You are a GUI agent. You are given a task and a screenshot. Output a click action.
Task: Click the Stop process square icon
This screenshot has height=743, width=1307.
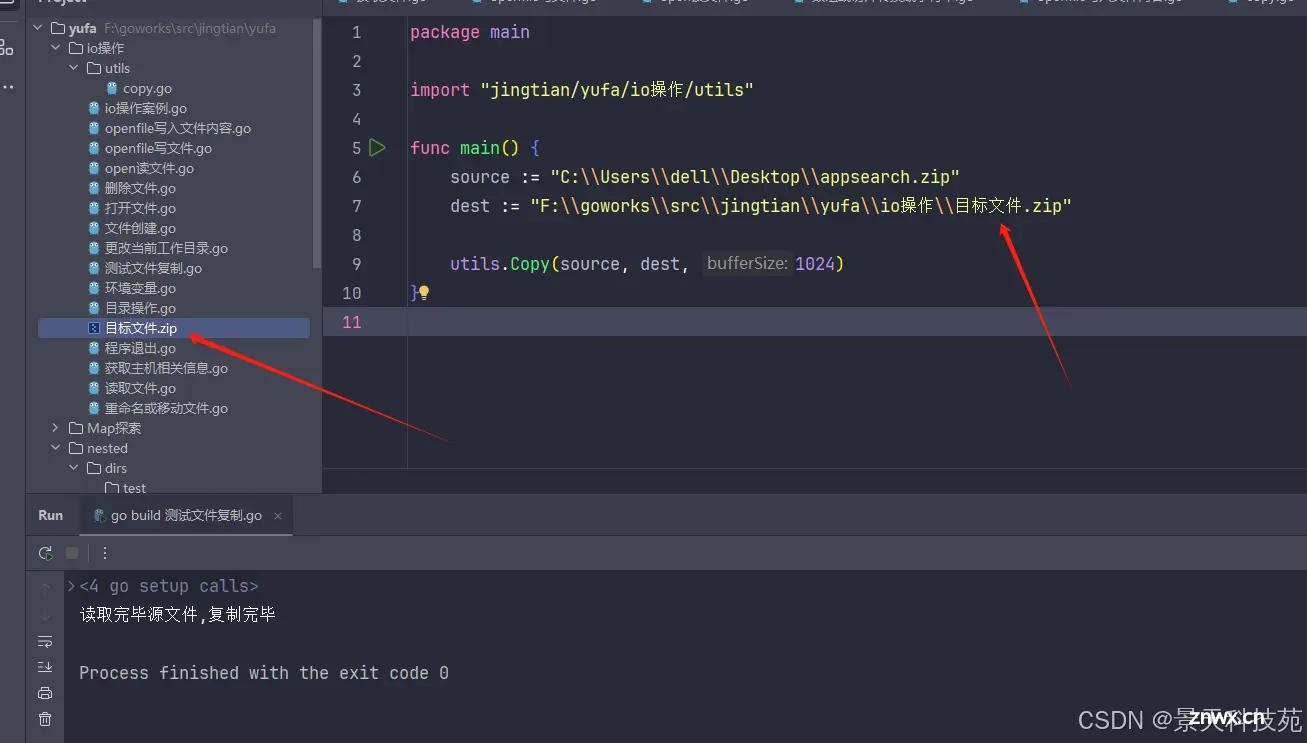click(72, 553)
